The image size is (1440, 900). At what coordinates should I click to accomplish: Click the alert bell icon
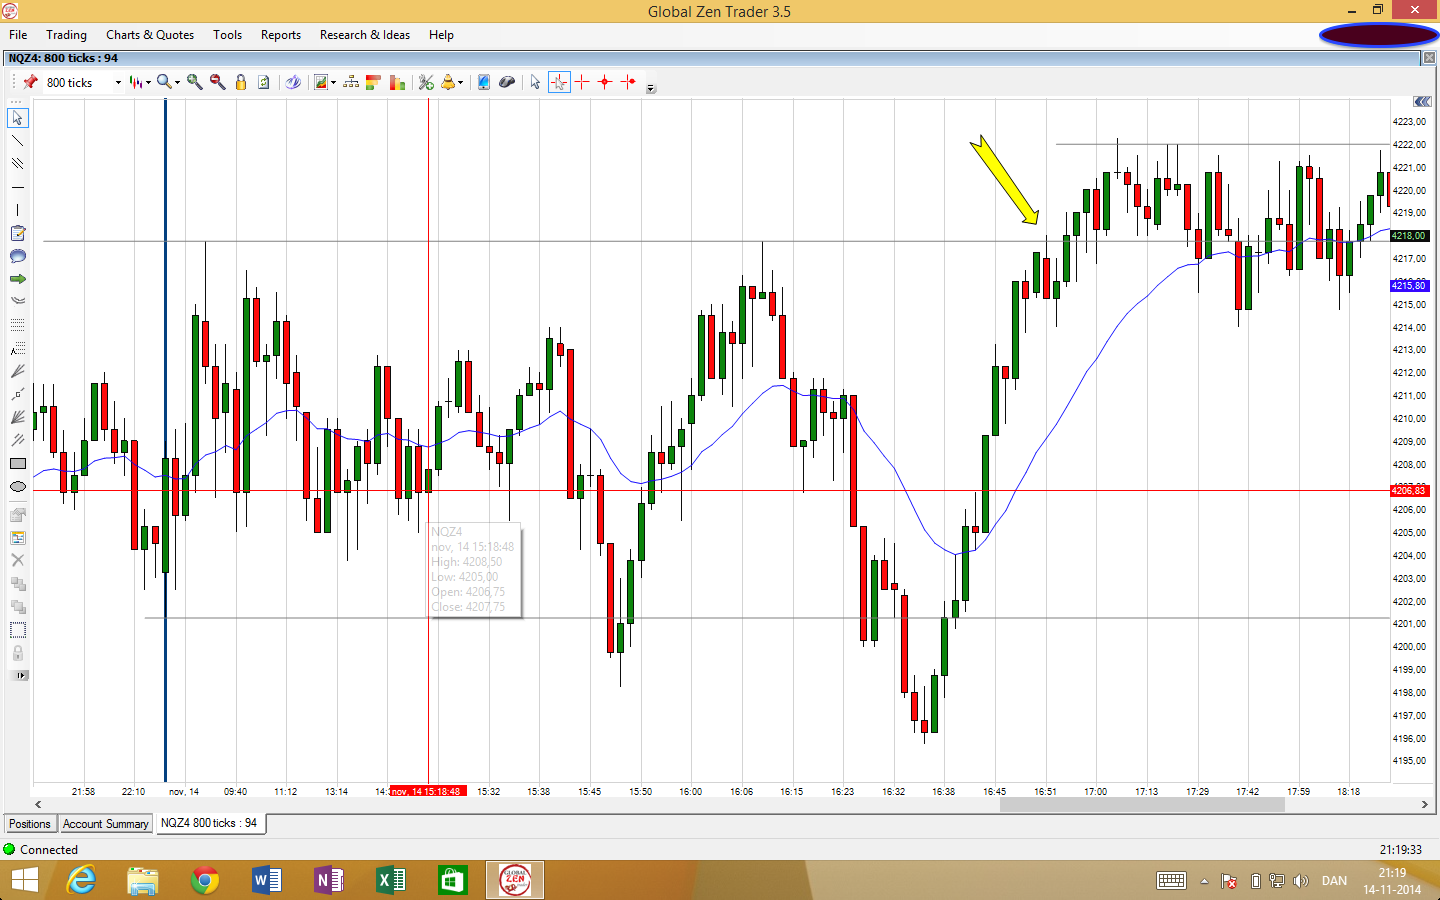click(x=448, y=82)
